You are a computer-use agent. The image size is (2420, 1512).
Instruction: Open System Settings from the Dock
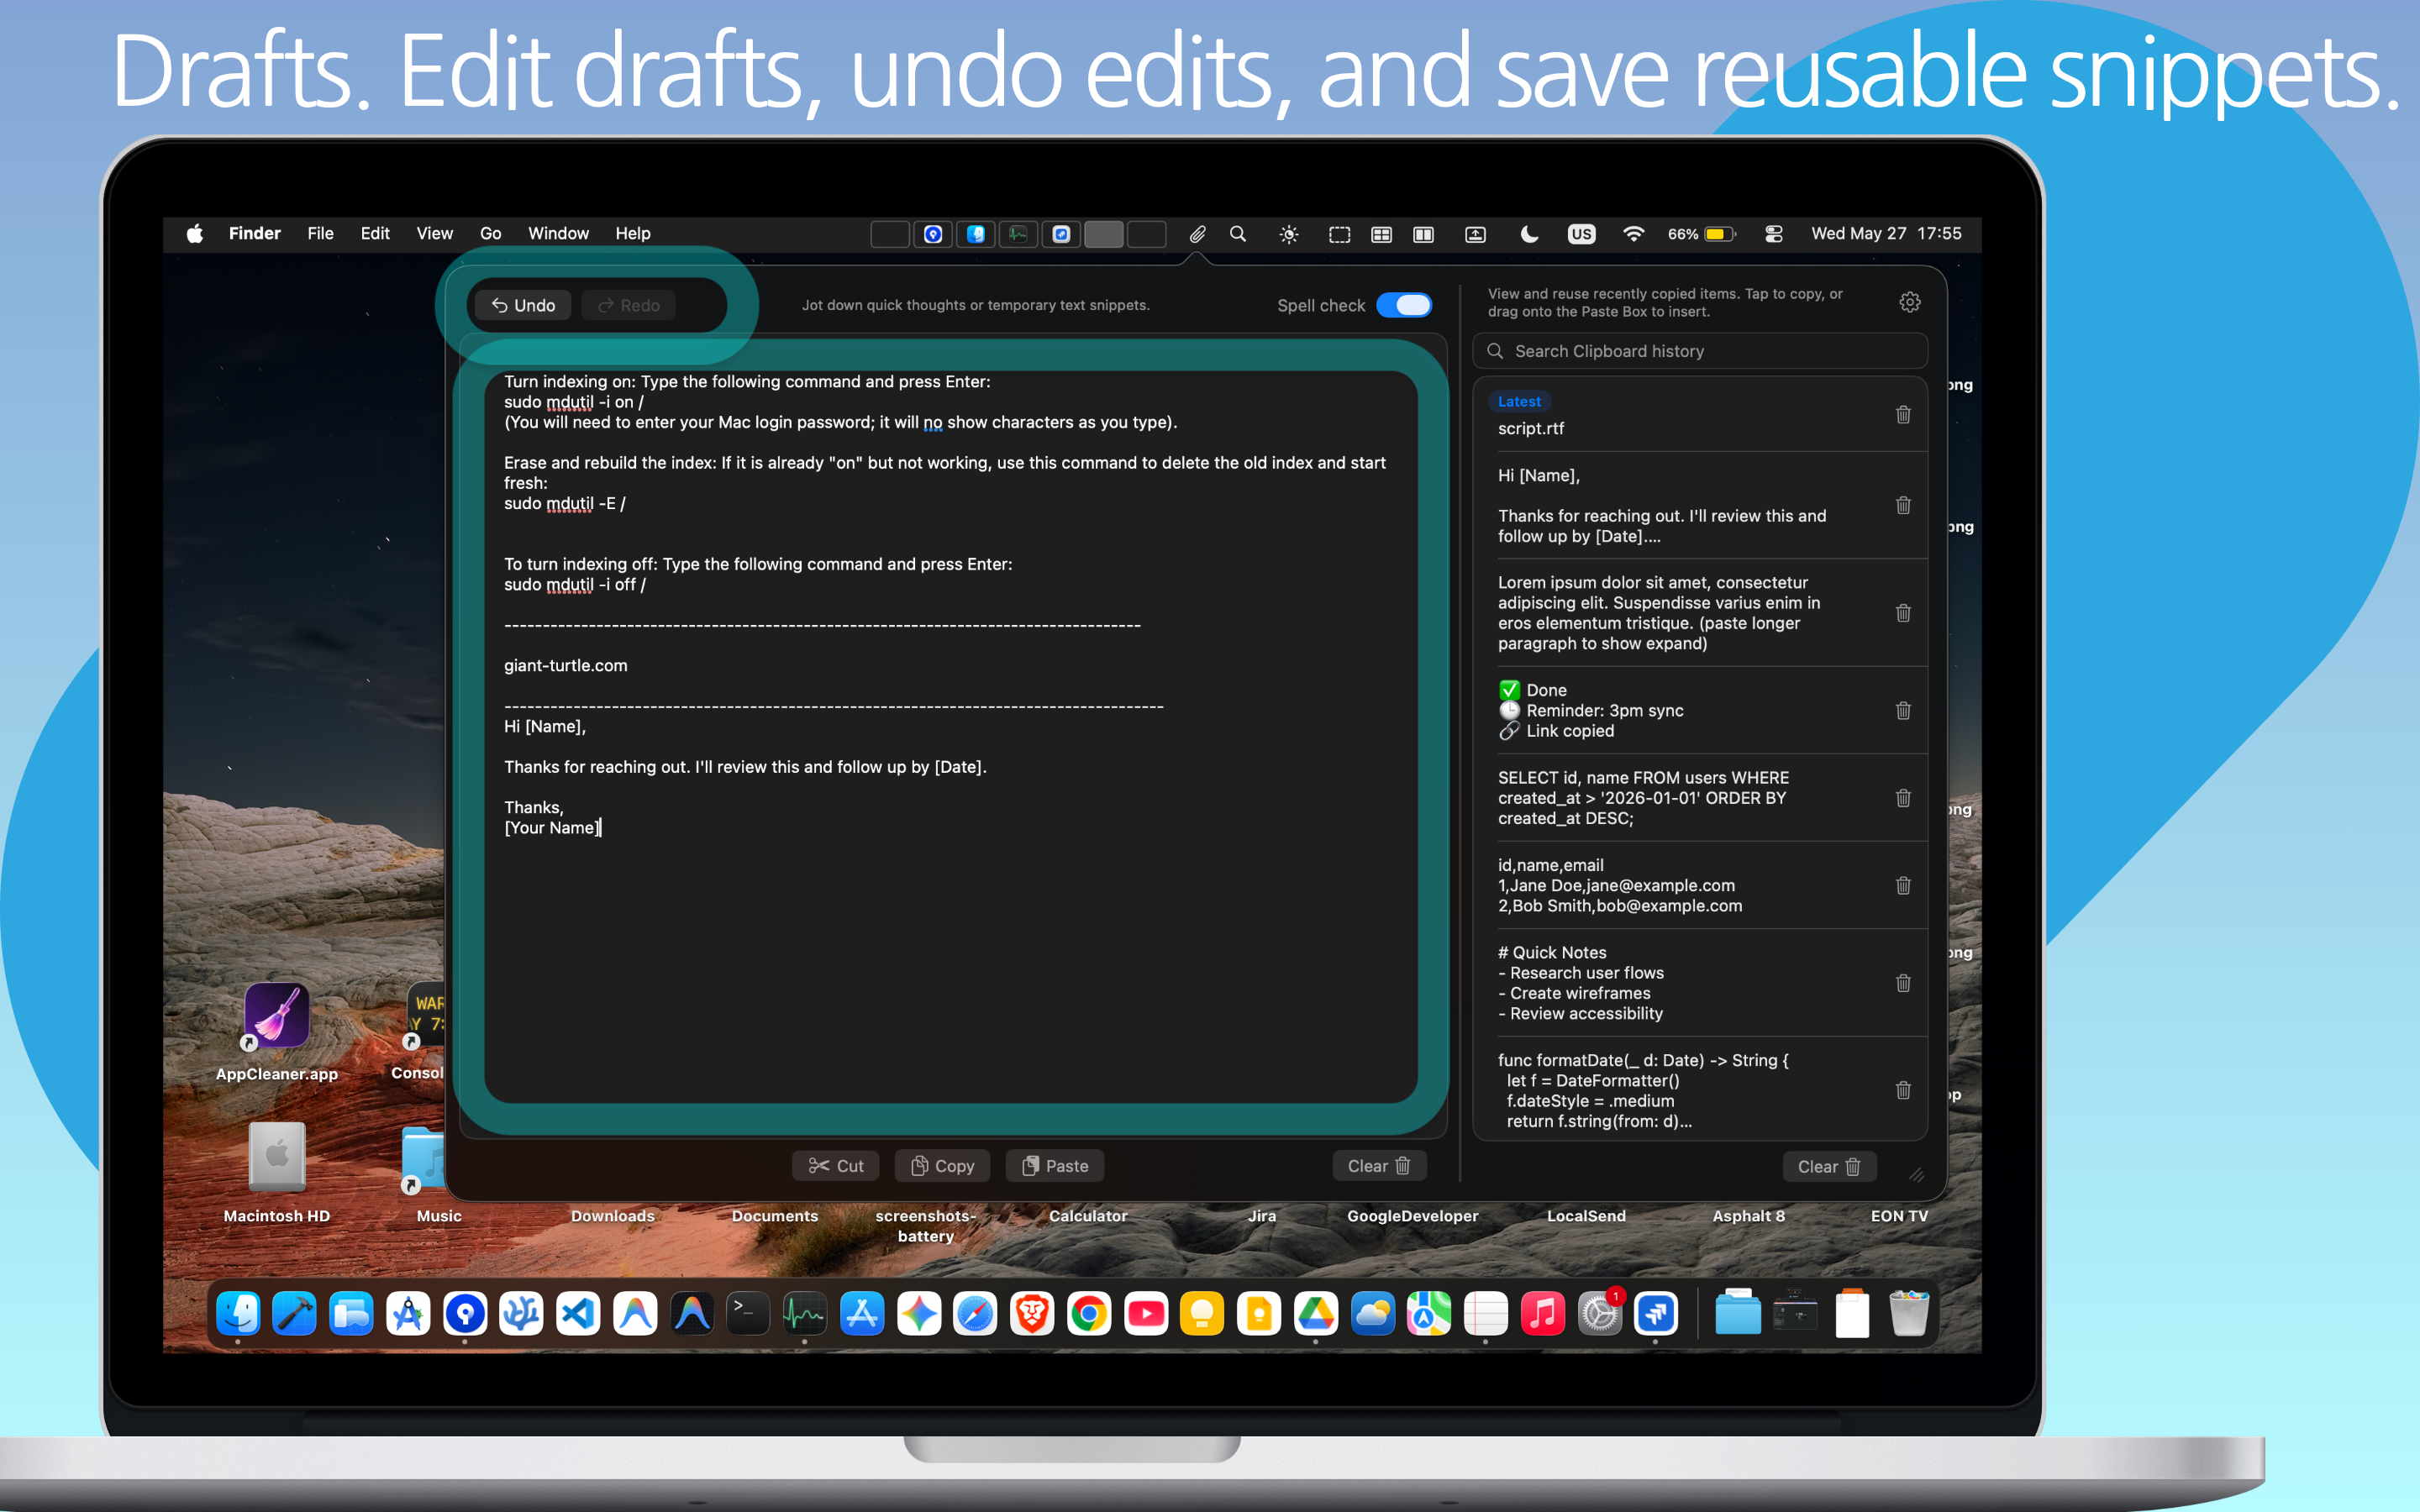[1600, 1314]
